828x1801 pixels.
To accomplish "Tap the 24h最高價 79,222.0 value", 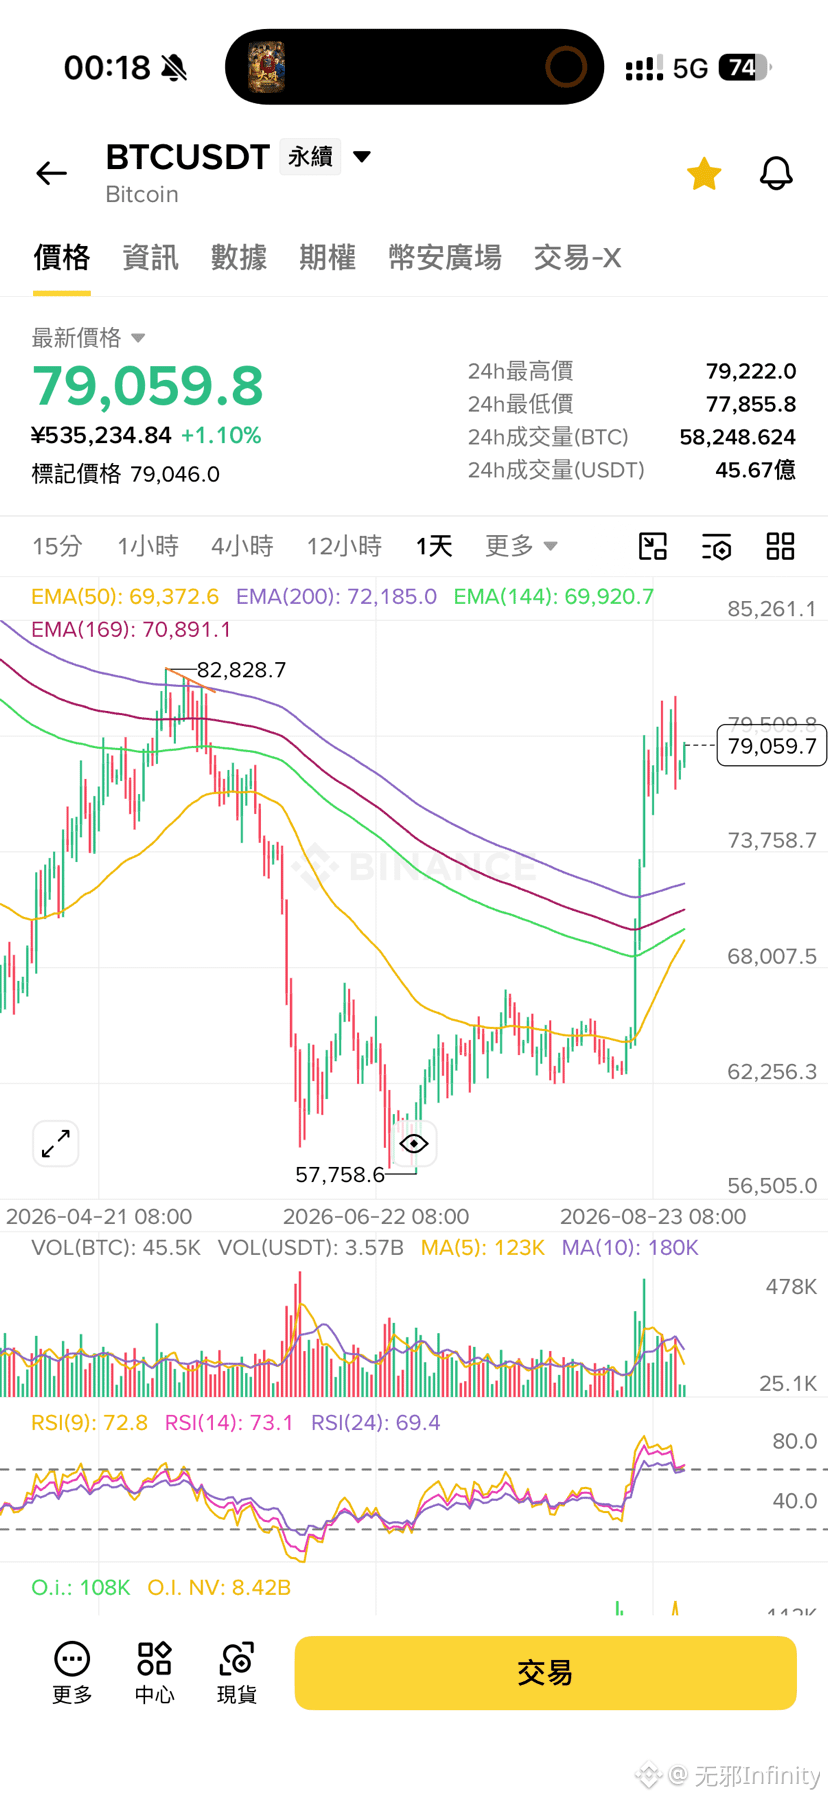I will pyautogui.click(x=751, y=371).
